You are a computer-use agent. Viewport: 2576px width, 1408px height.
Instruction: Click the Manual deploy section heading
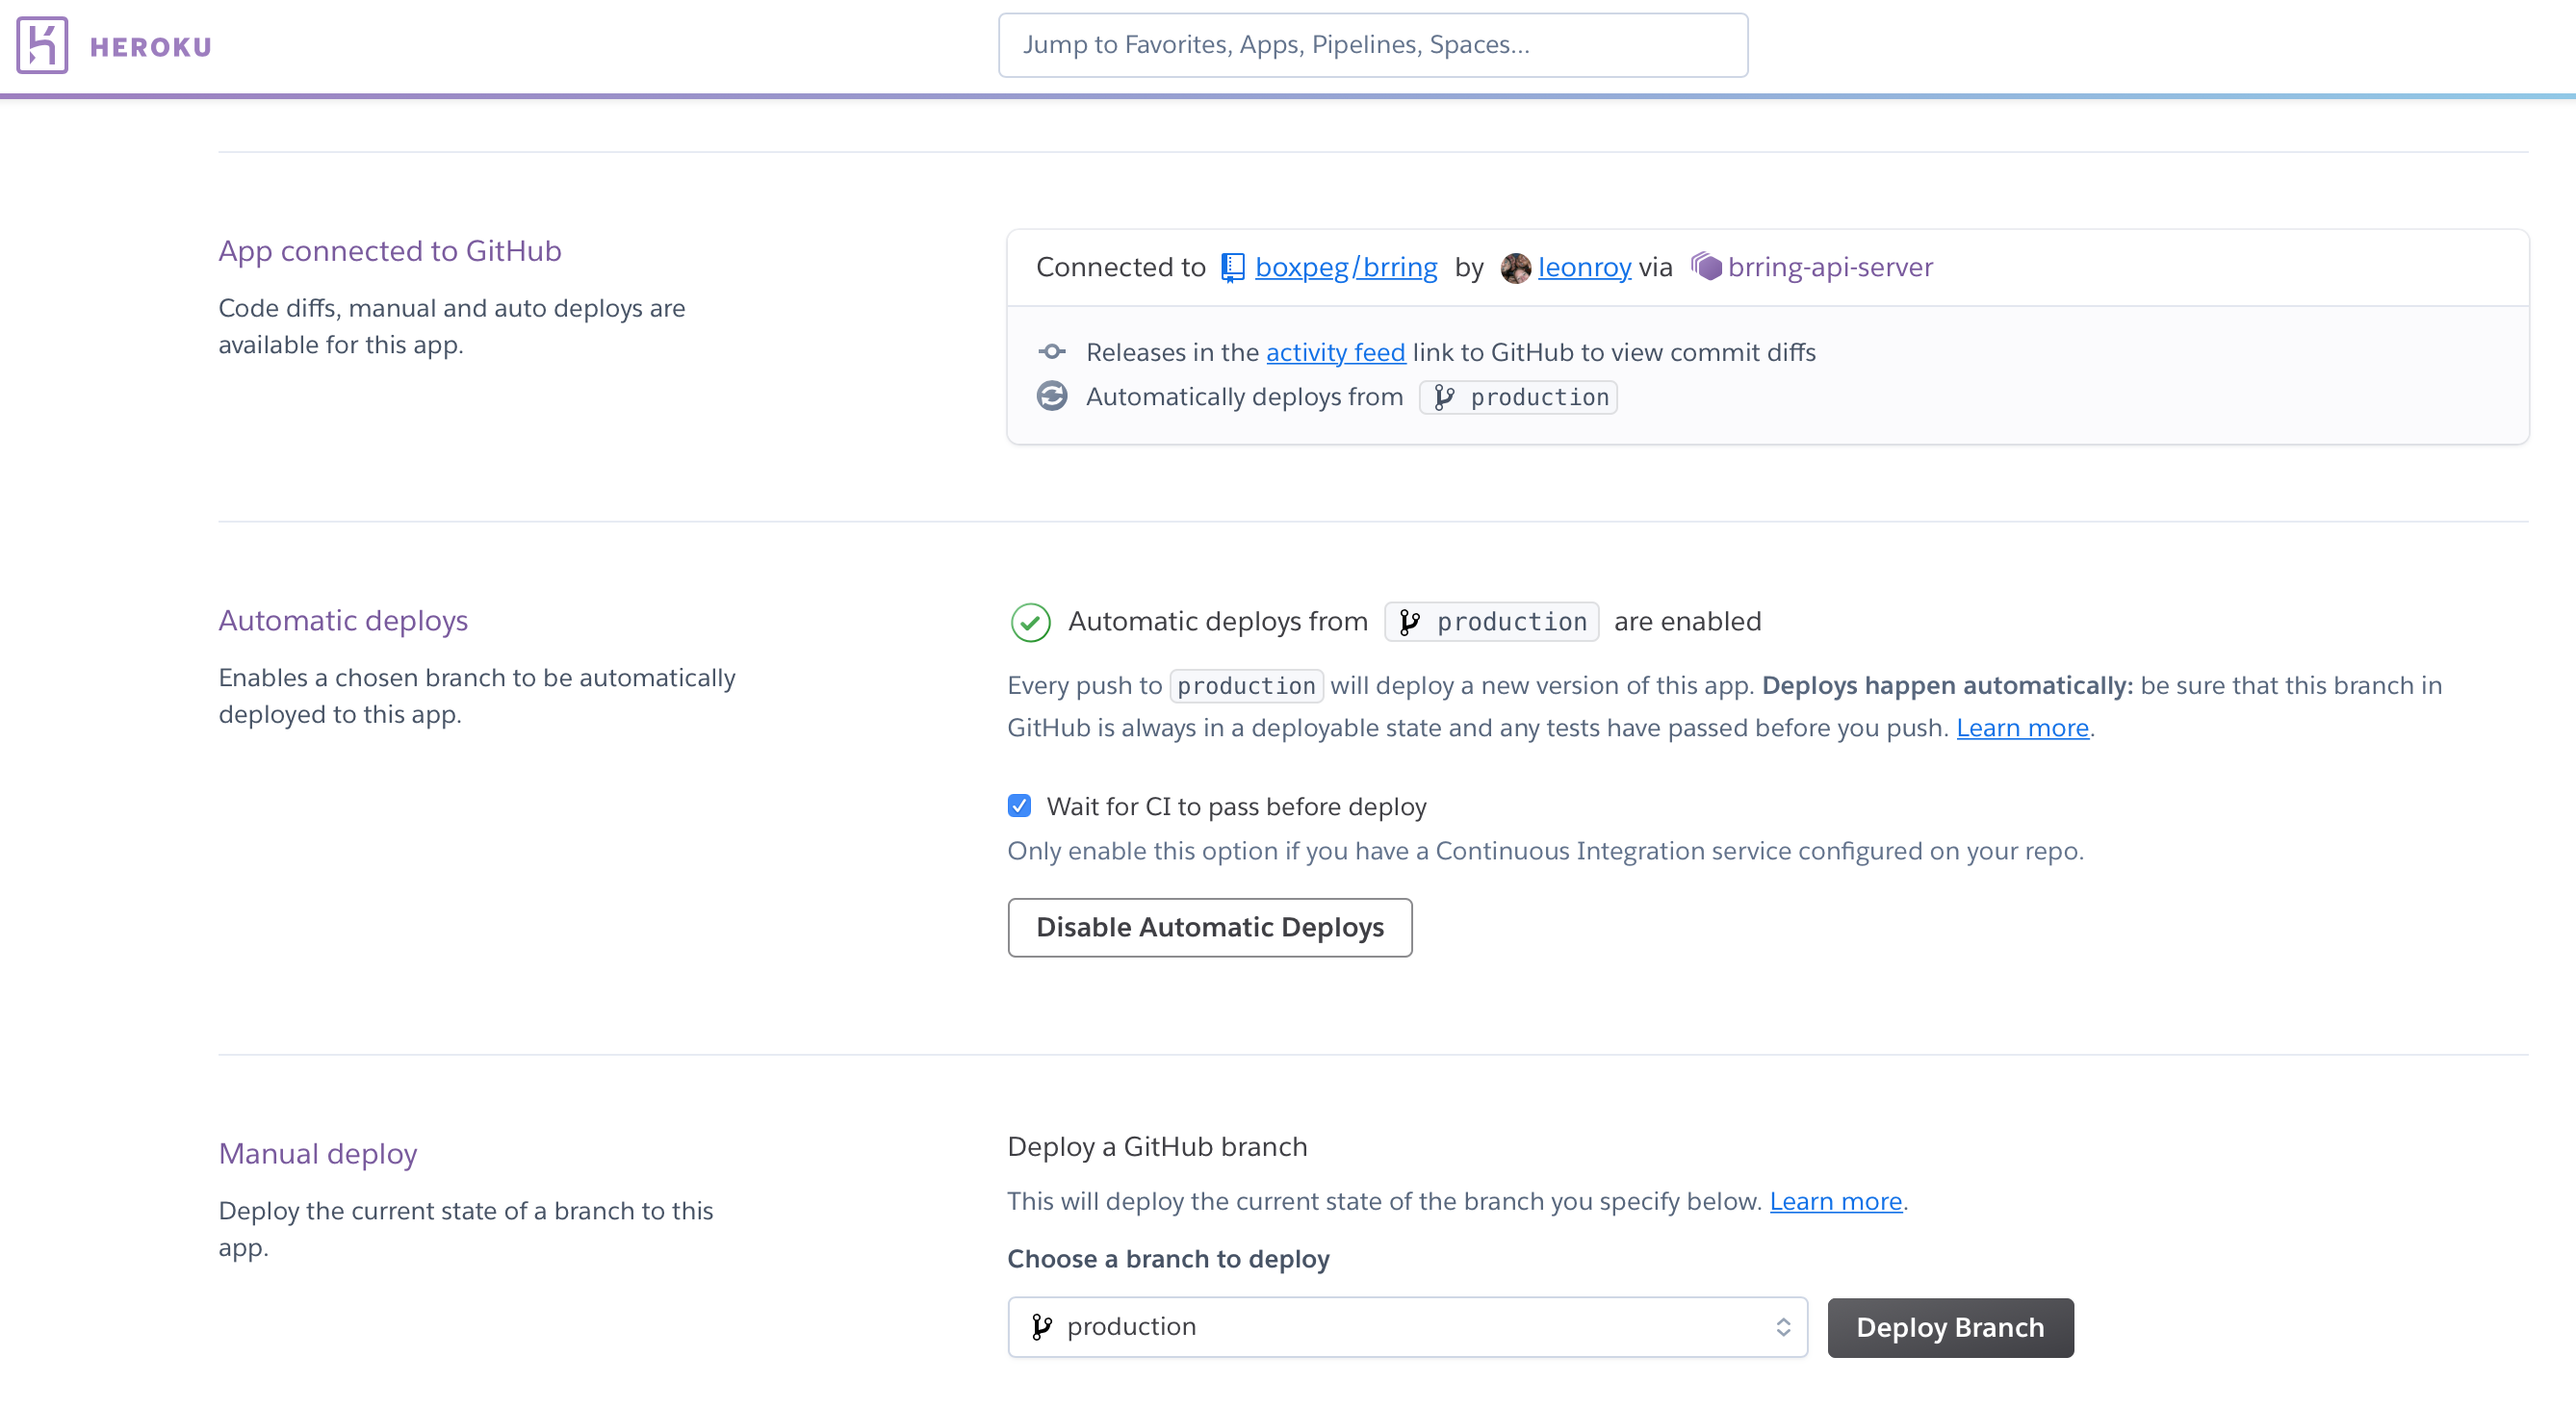click(x=317, y=1154)
